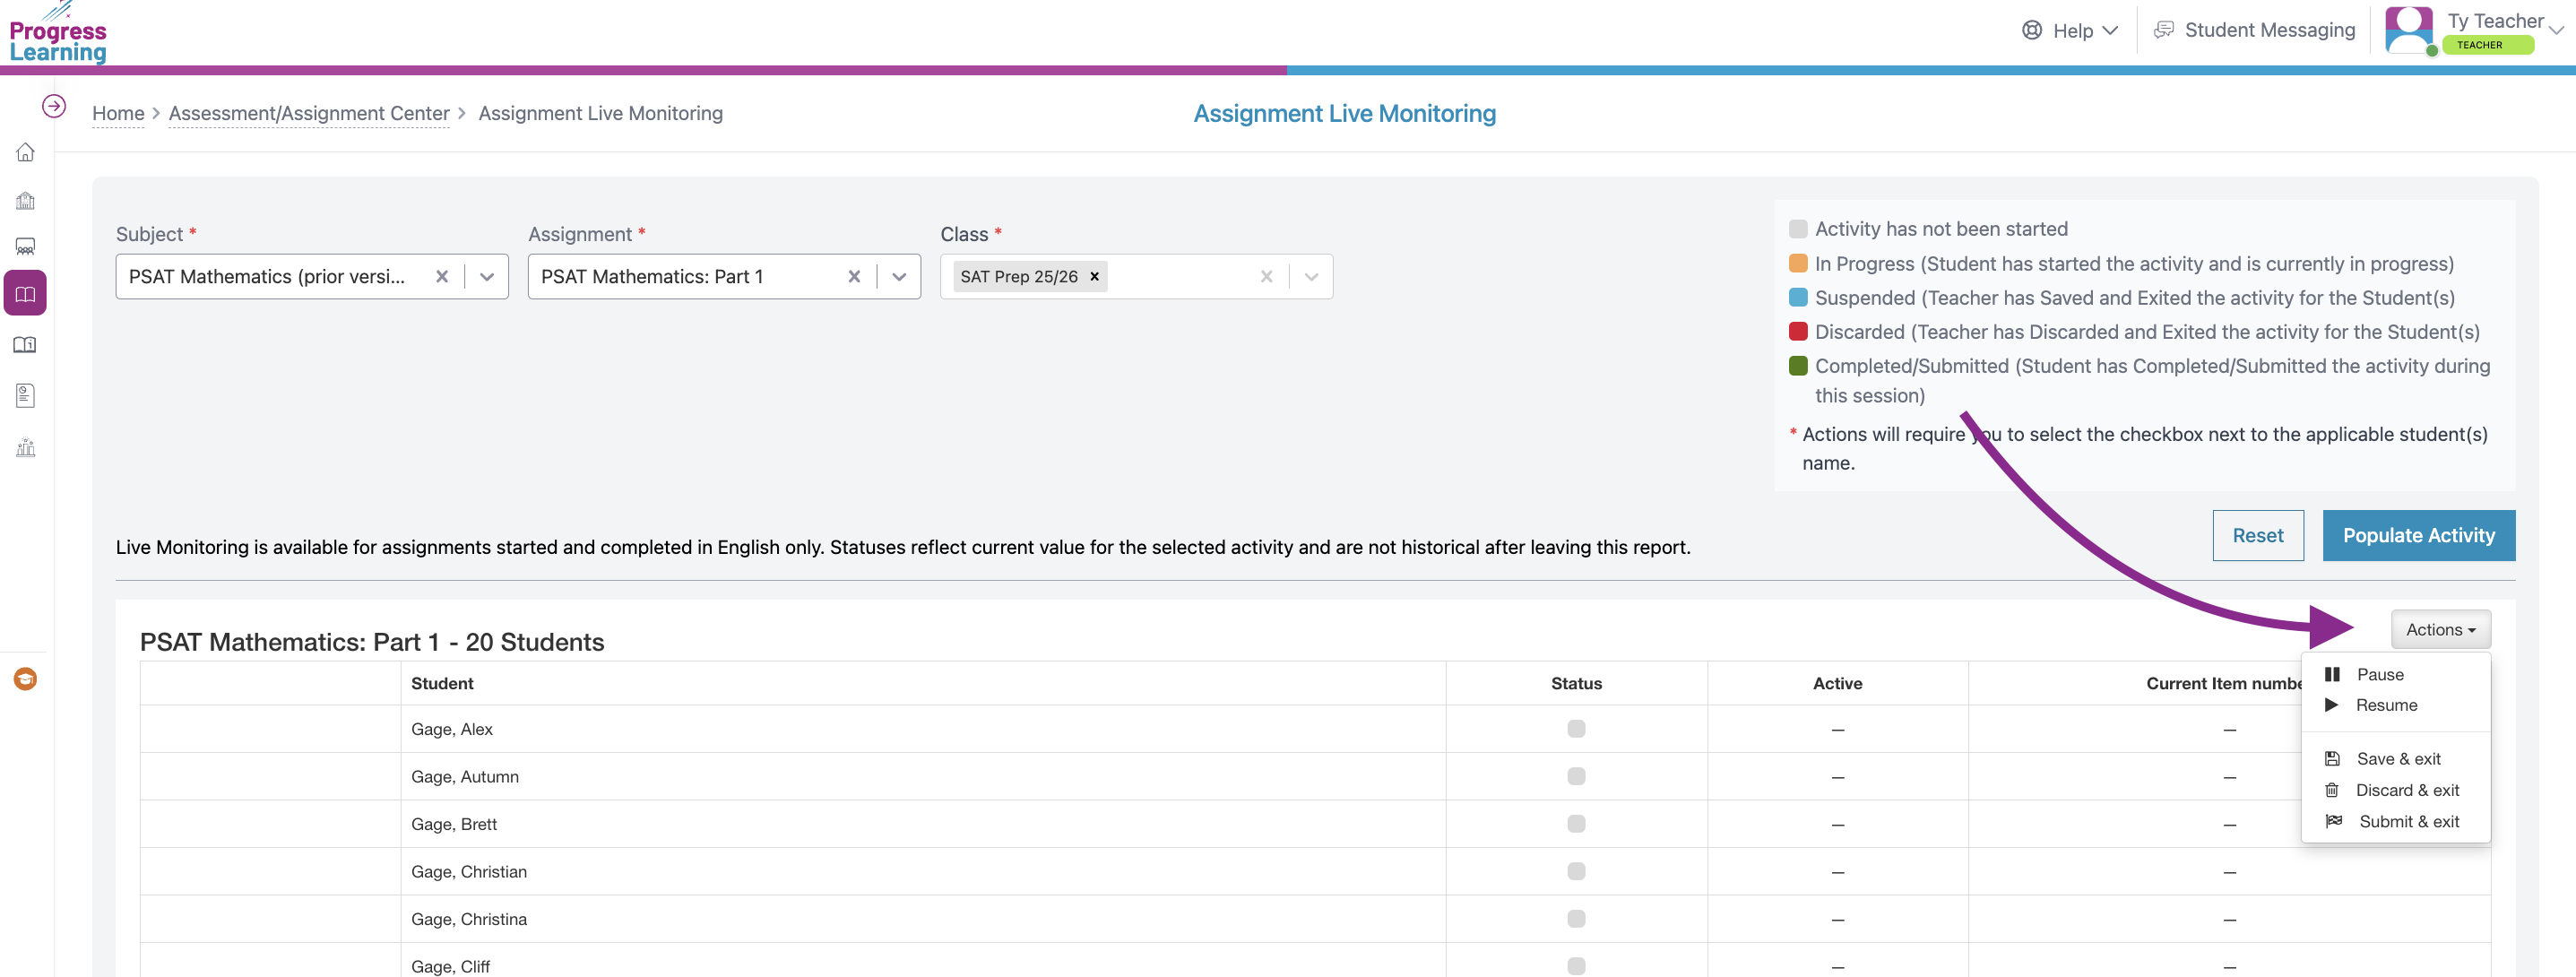Image resolution: width=2576 pixels, height=977 pixels.
Task: Open the Home icon in the sidebar
Action: (x=25, y=152)
